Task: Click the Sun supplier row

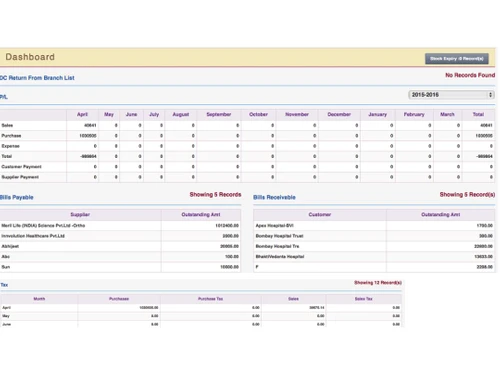Action: [x=120, y=267]
